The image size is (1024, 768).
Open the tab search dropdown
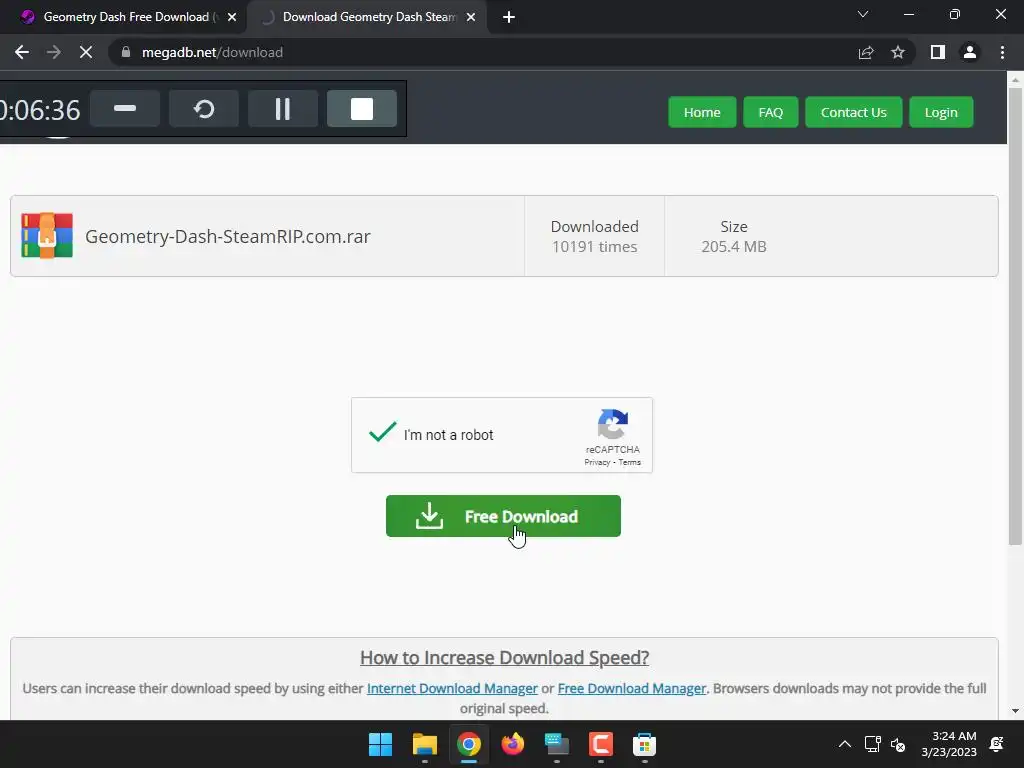(863, 14)
